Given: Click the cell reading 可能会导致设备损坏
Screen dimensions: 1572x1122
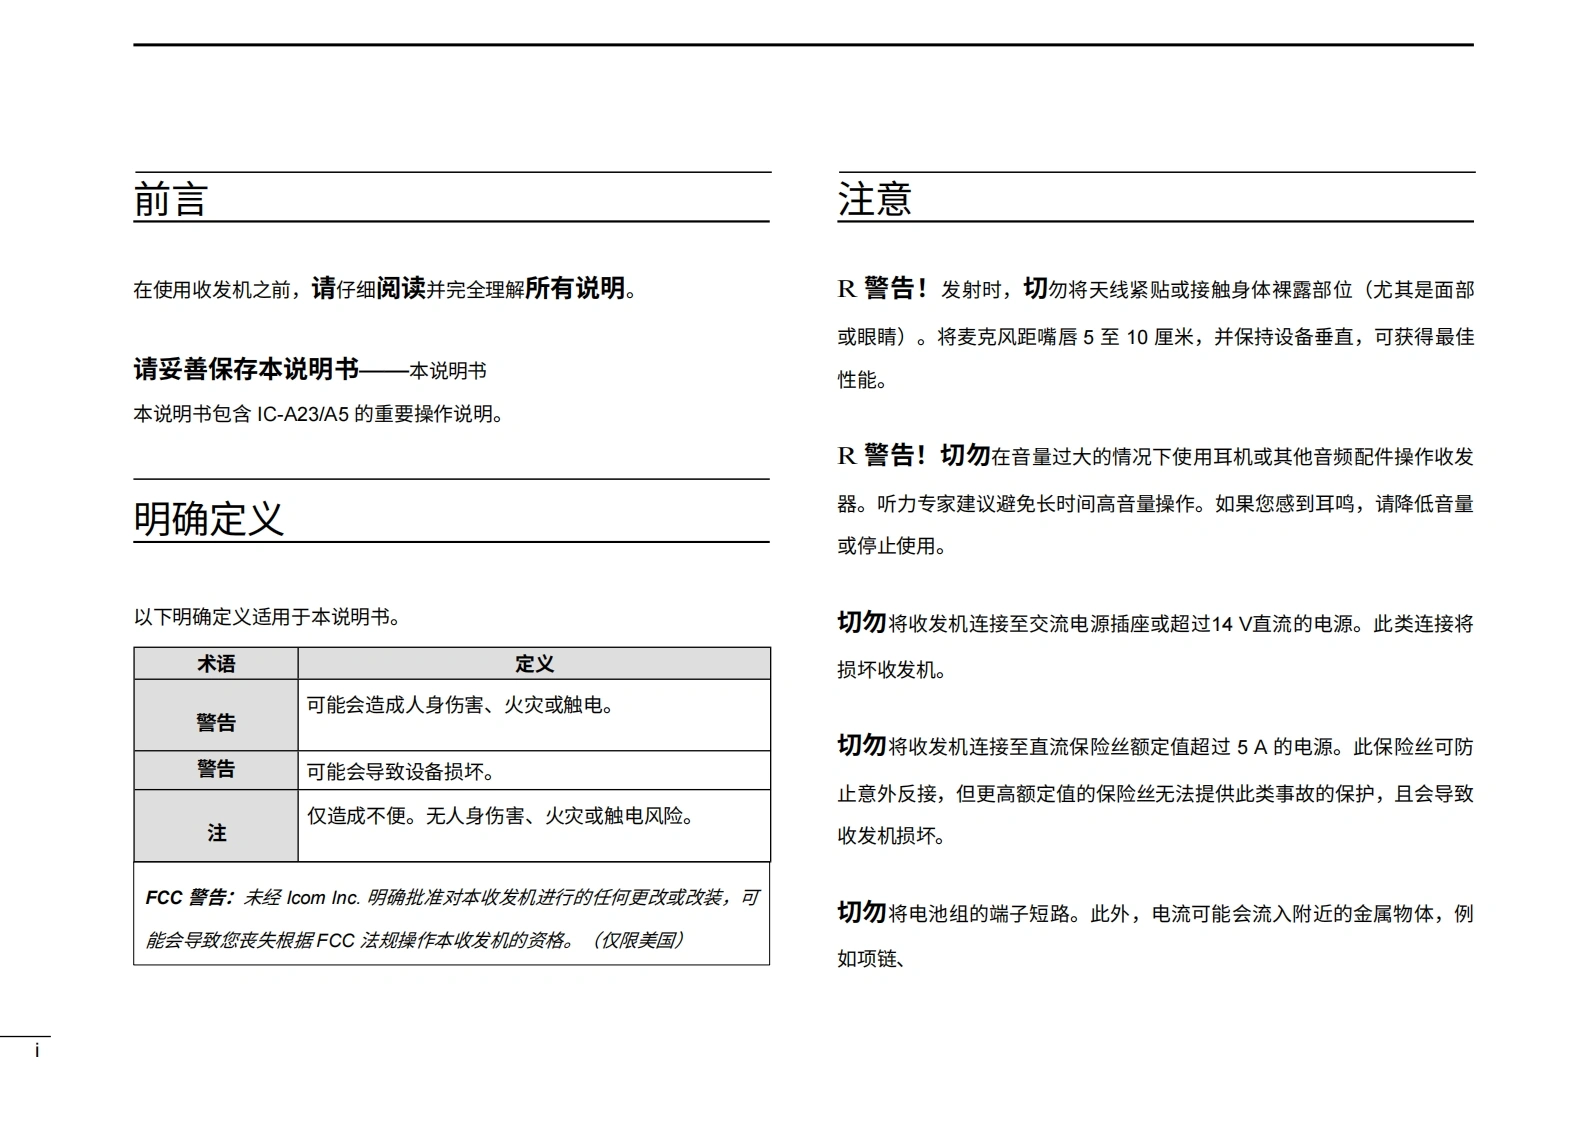Looking at the screenshot, I should (x=401, y=771).
